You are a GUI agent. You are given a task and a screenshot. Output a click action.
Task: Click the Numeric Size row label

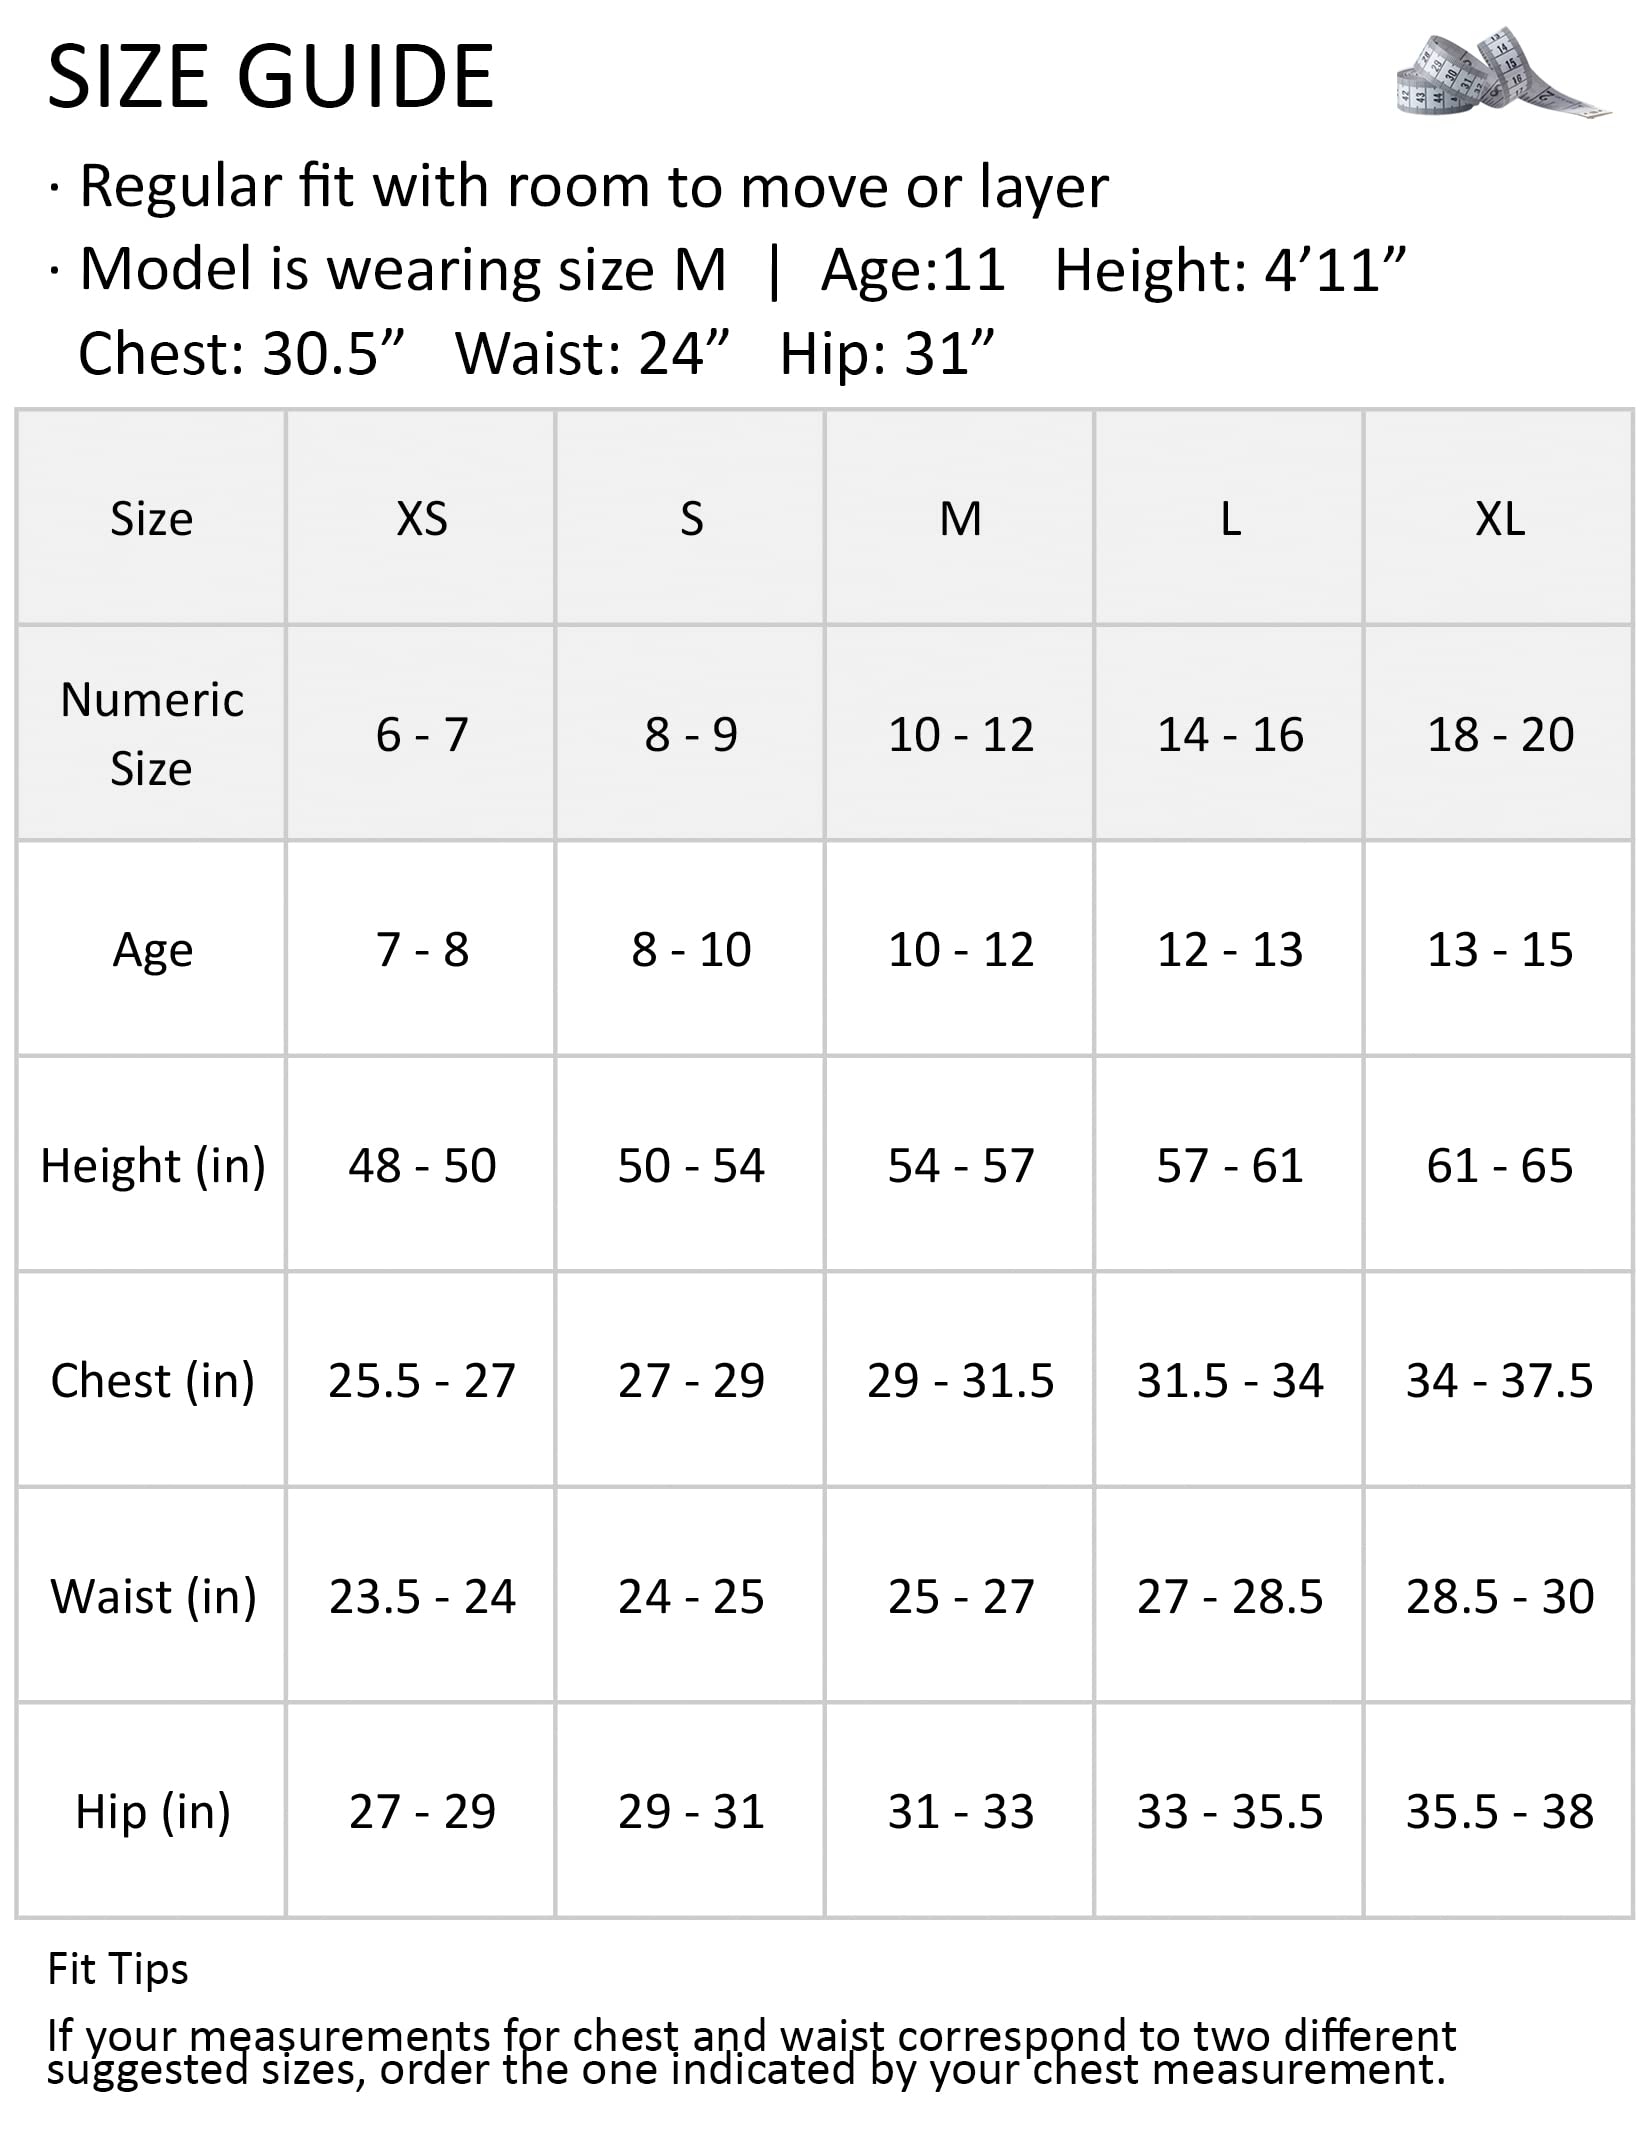coord(152,733)
